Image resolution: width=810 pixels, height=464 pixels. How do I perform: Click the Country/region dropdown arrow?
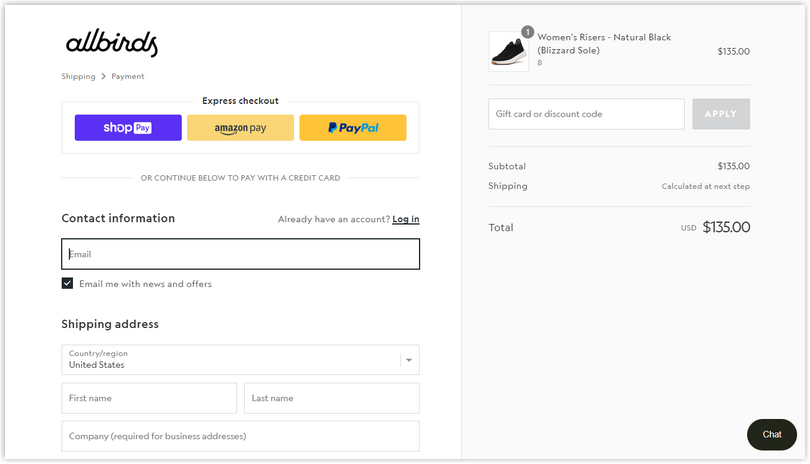pos(409,360)
